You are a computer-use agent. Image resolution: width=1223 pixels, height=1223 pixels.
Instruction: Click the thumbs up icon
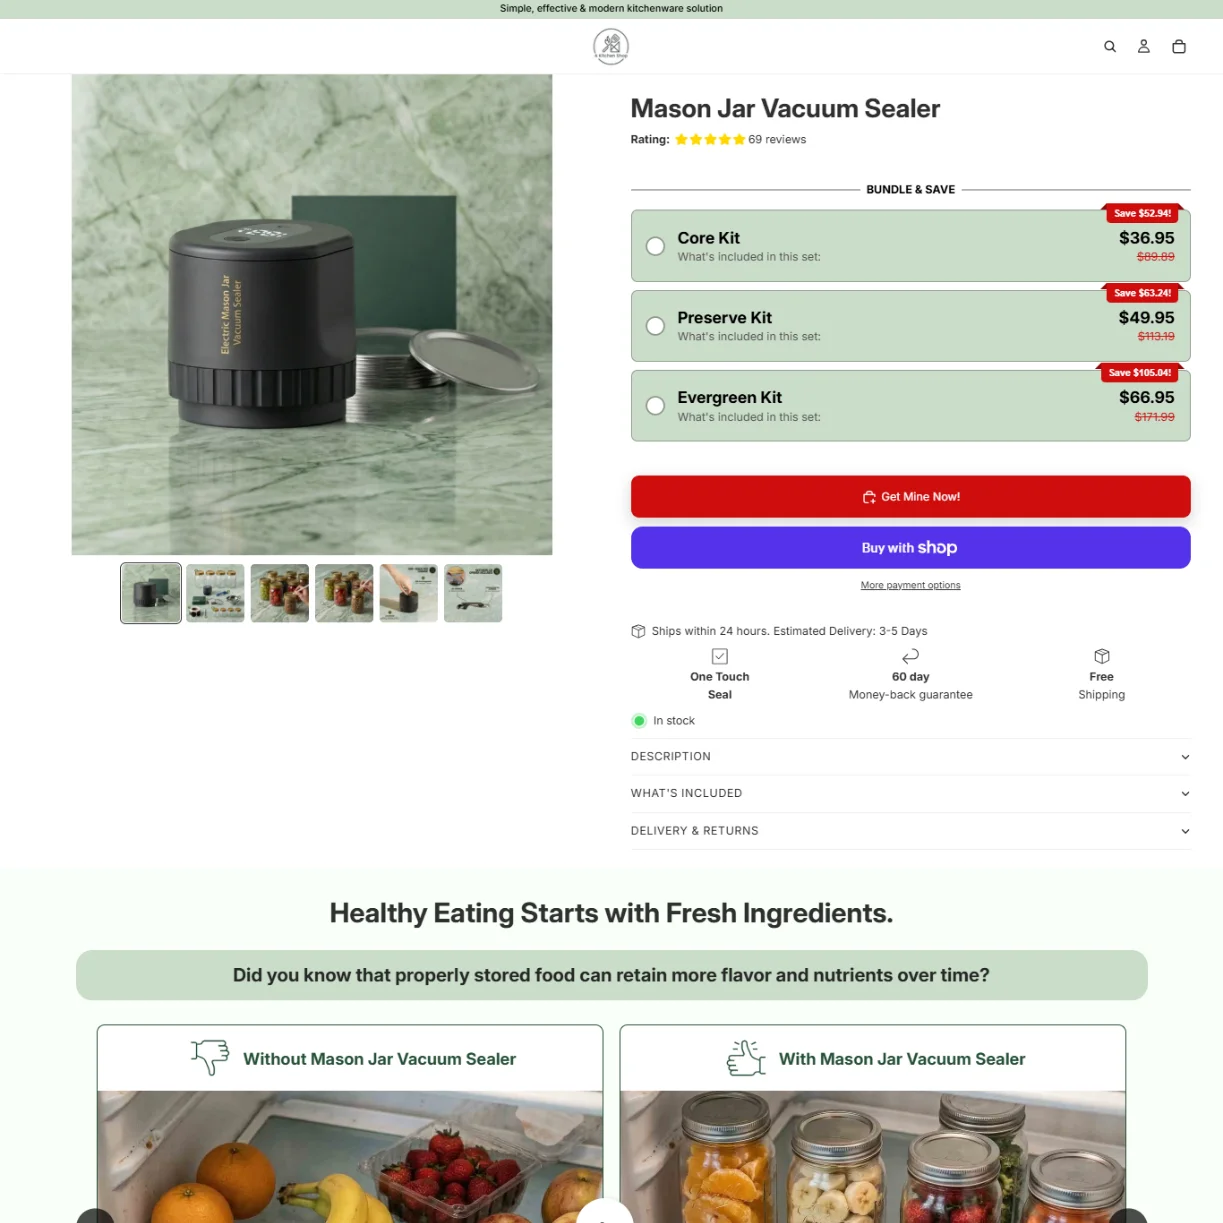coord(746,1058)
